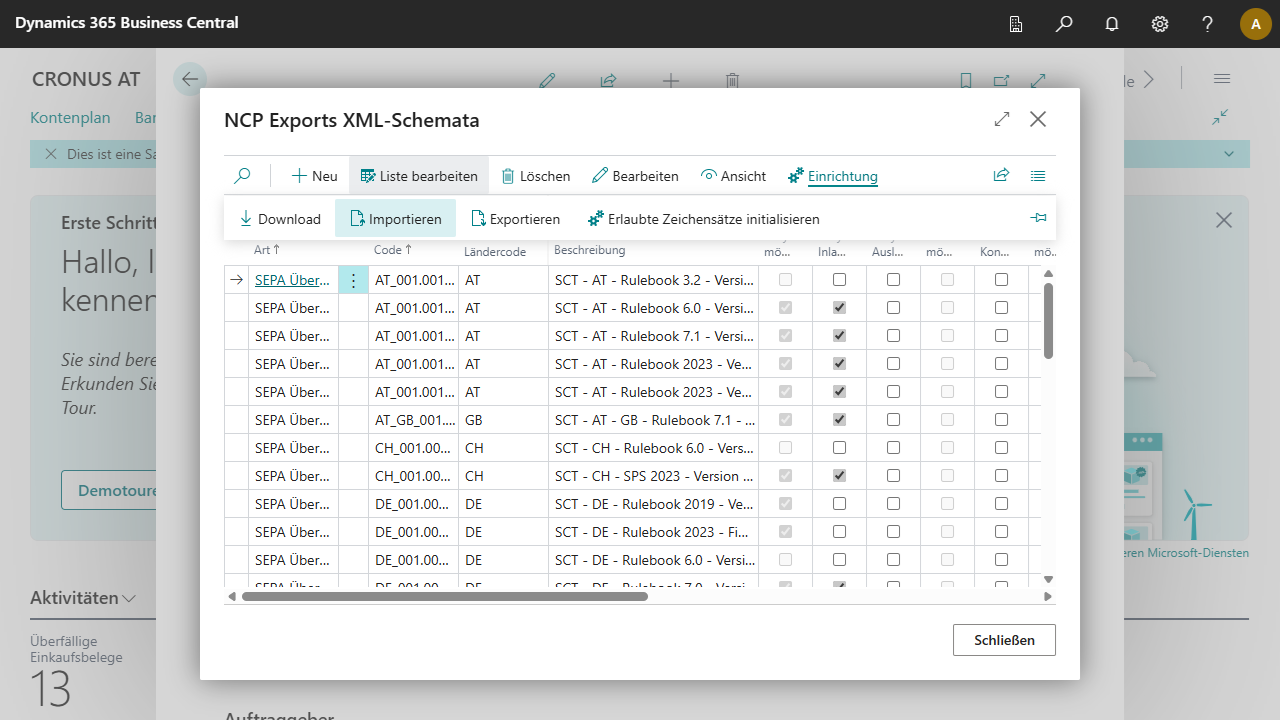Click the Schließen button
1280x720 pixels.
(x=1004, y=640)
